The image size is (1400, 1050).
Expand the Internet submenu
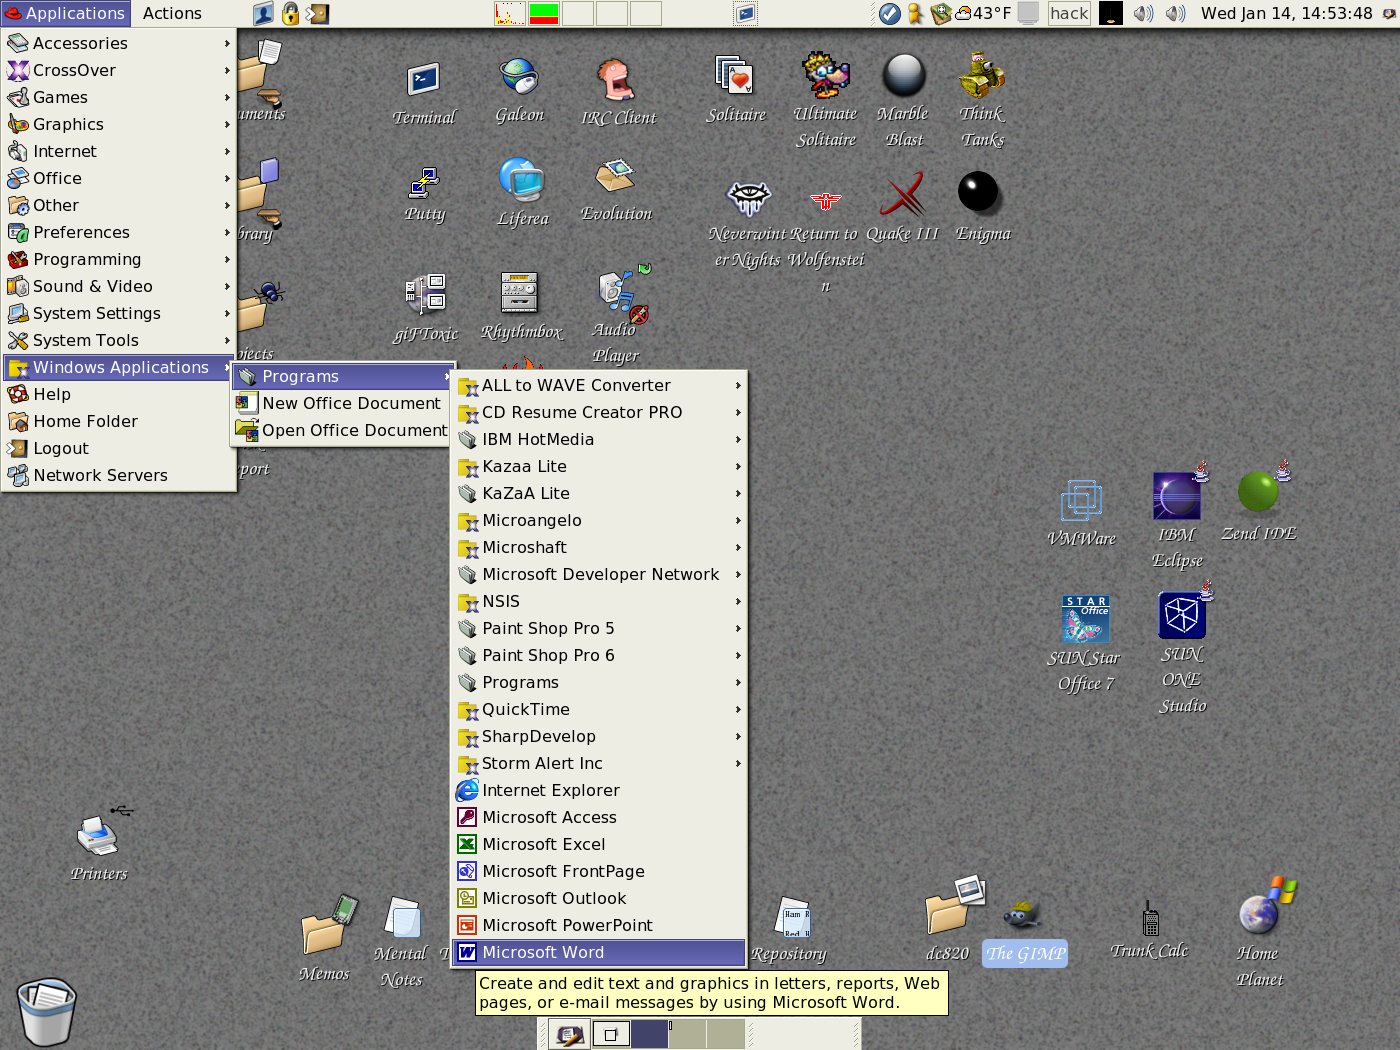pyautogui.click(x=119, y=151)
